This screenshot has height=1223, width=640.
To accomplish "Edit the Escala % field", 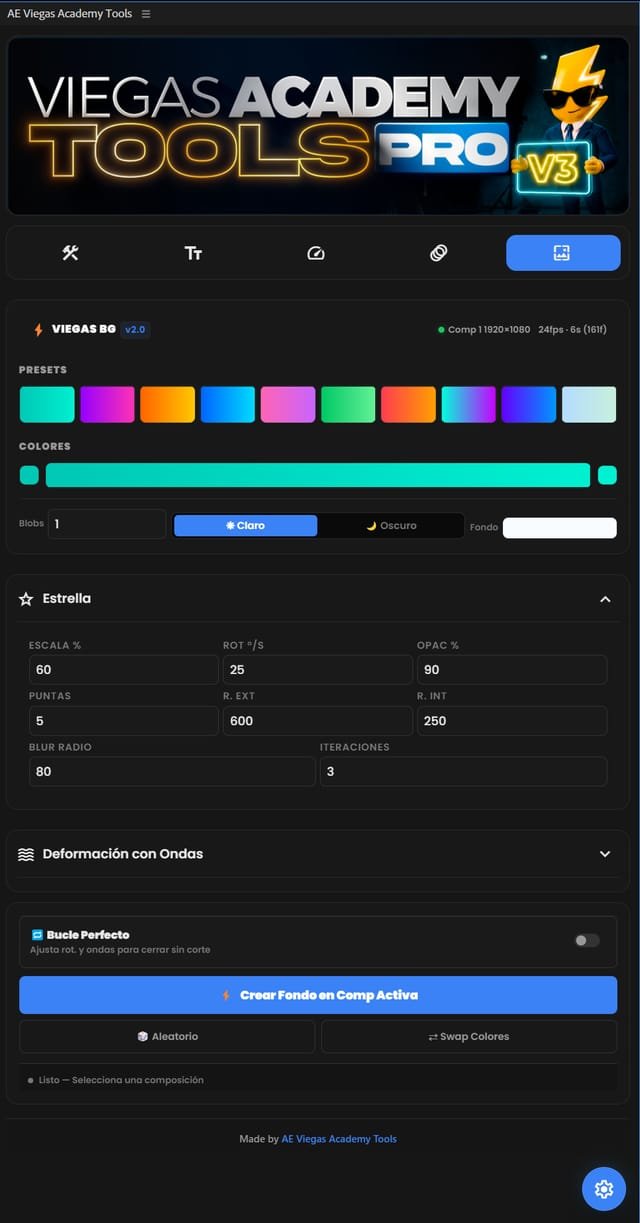I will click(x=123, y=670).
